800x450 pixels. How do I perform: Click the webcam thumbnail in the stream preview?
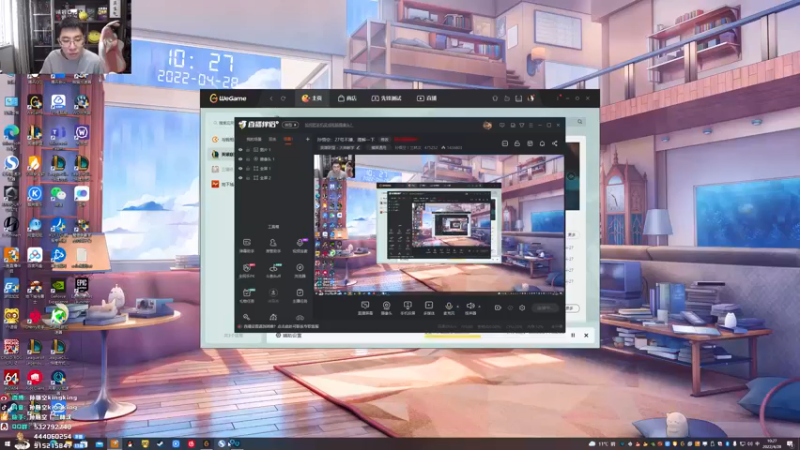coord(334,166)
